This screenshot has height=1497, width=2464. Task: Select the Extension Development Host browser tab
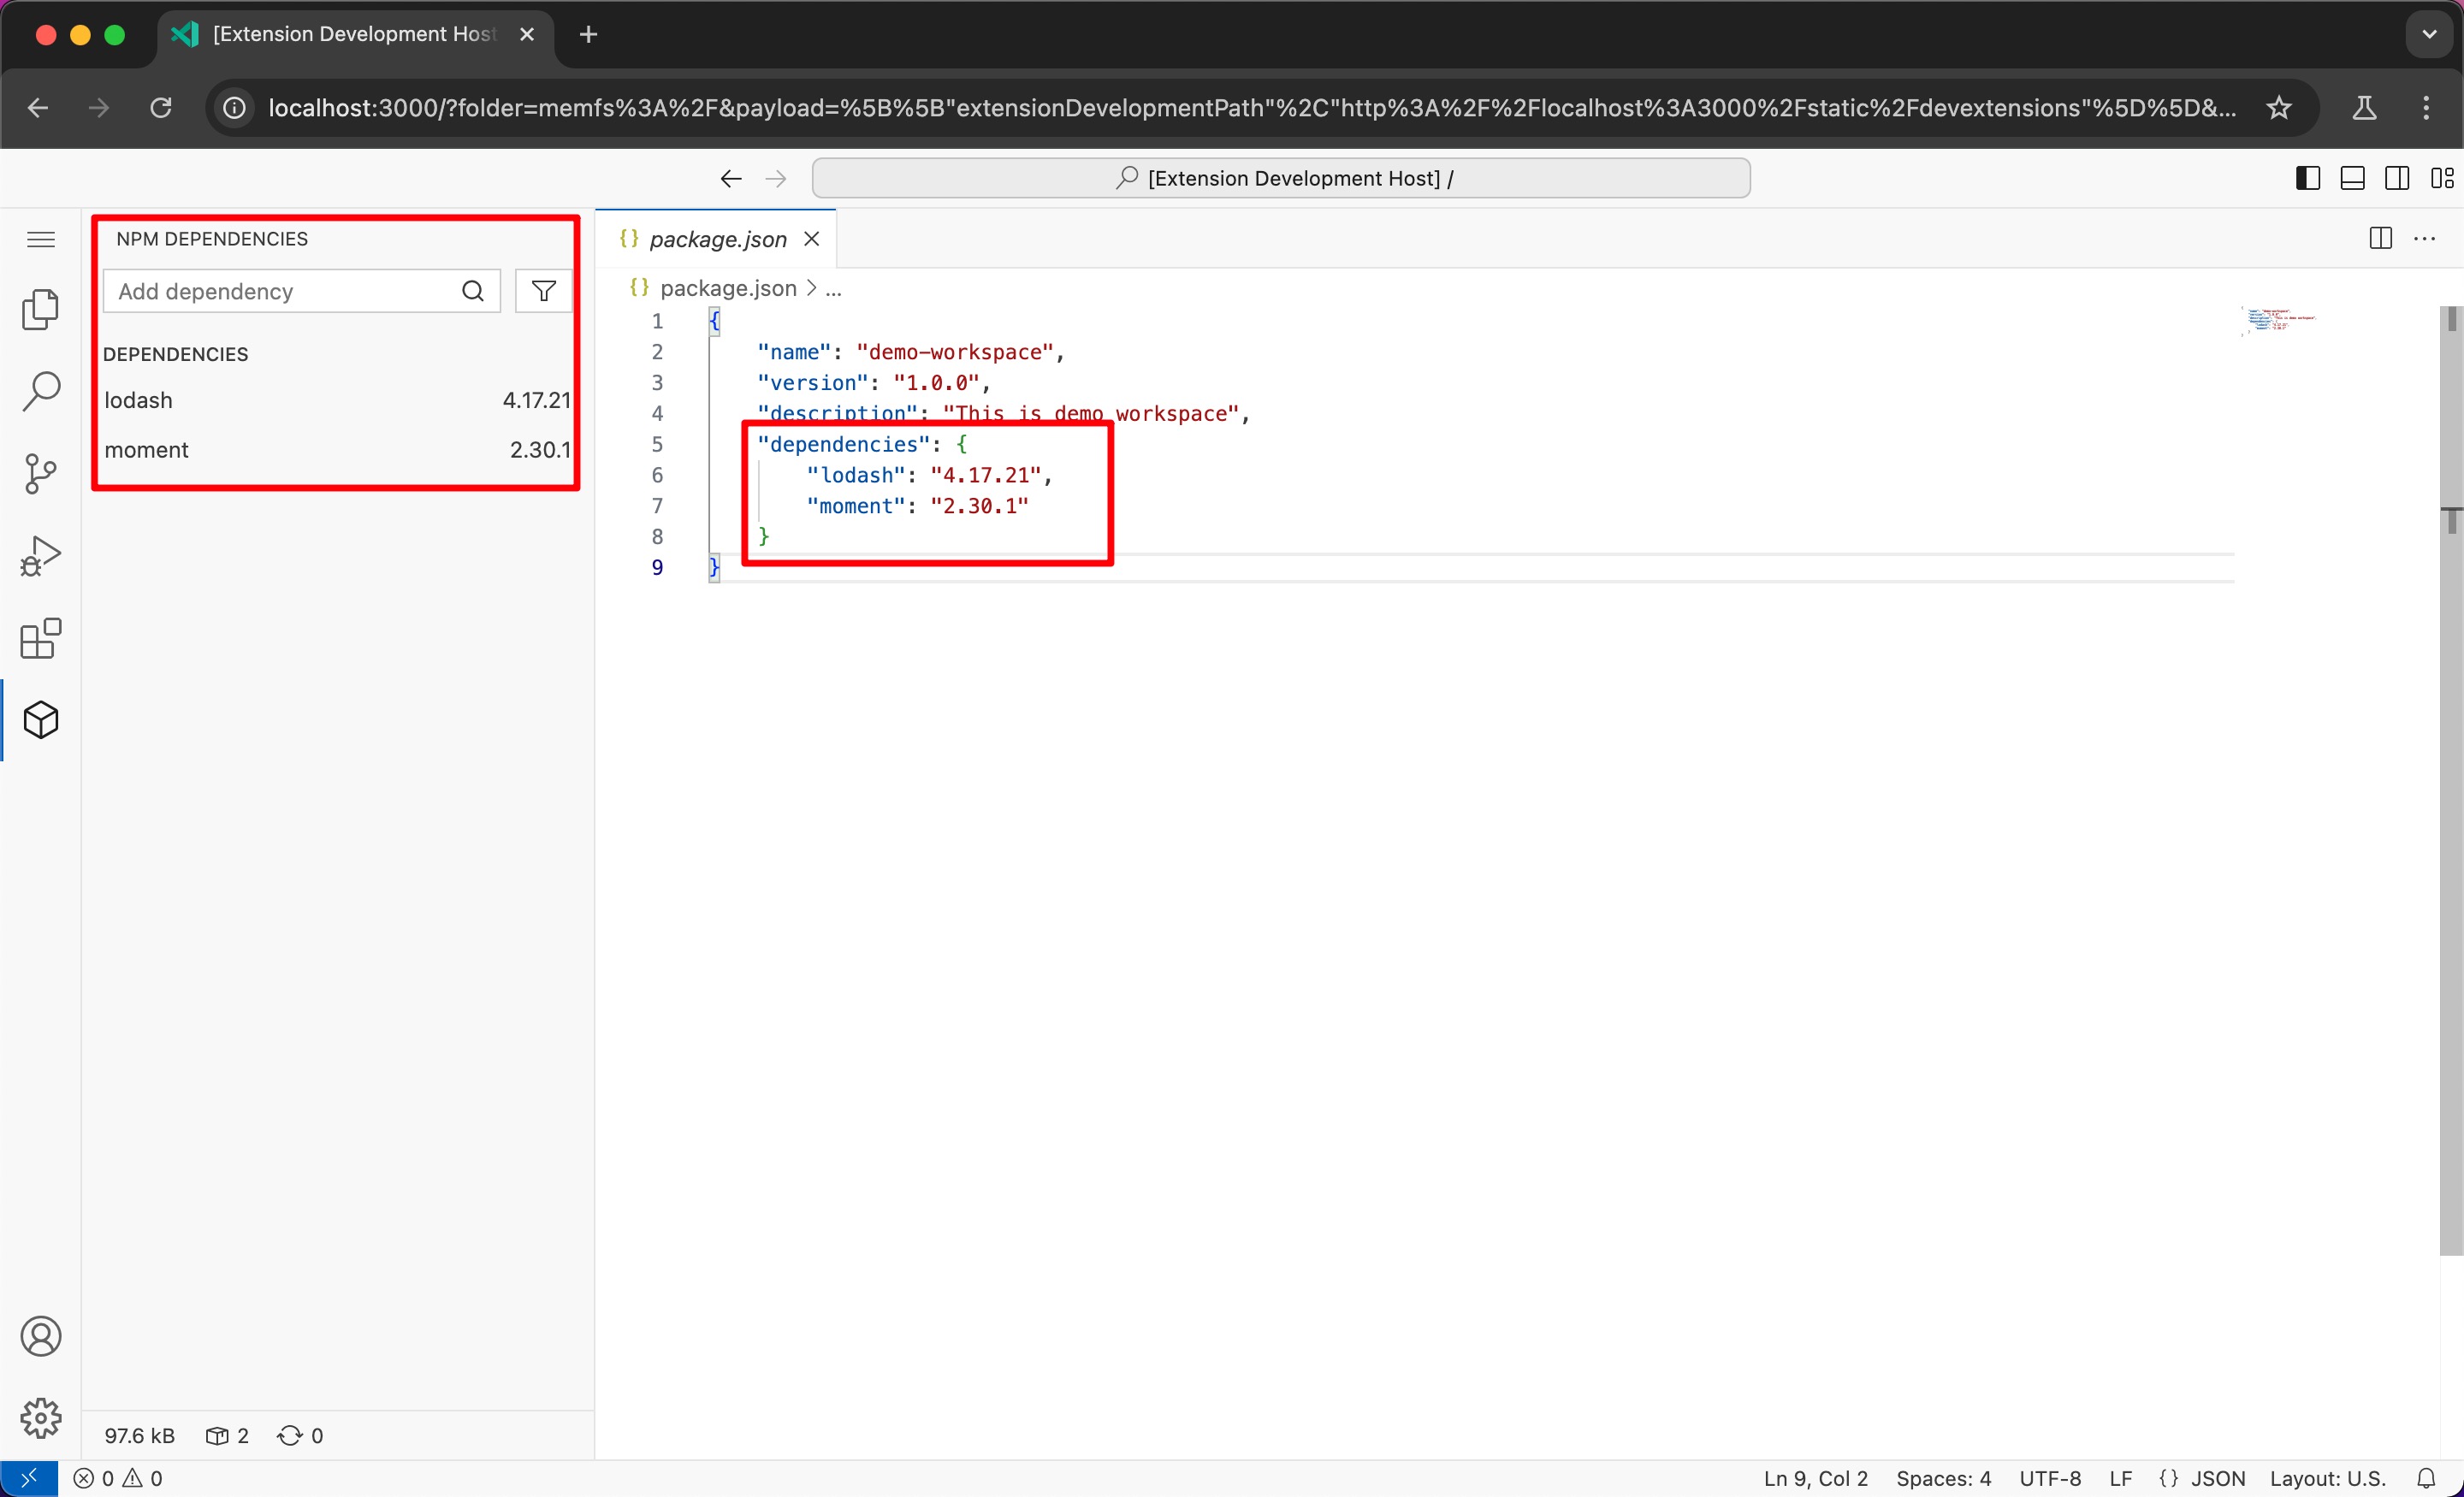tap(356, 35)
